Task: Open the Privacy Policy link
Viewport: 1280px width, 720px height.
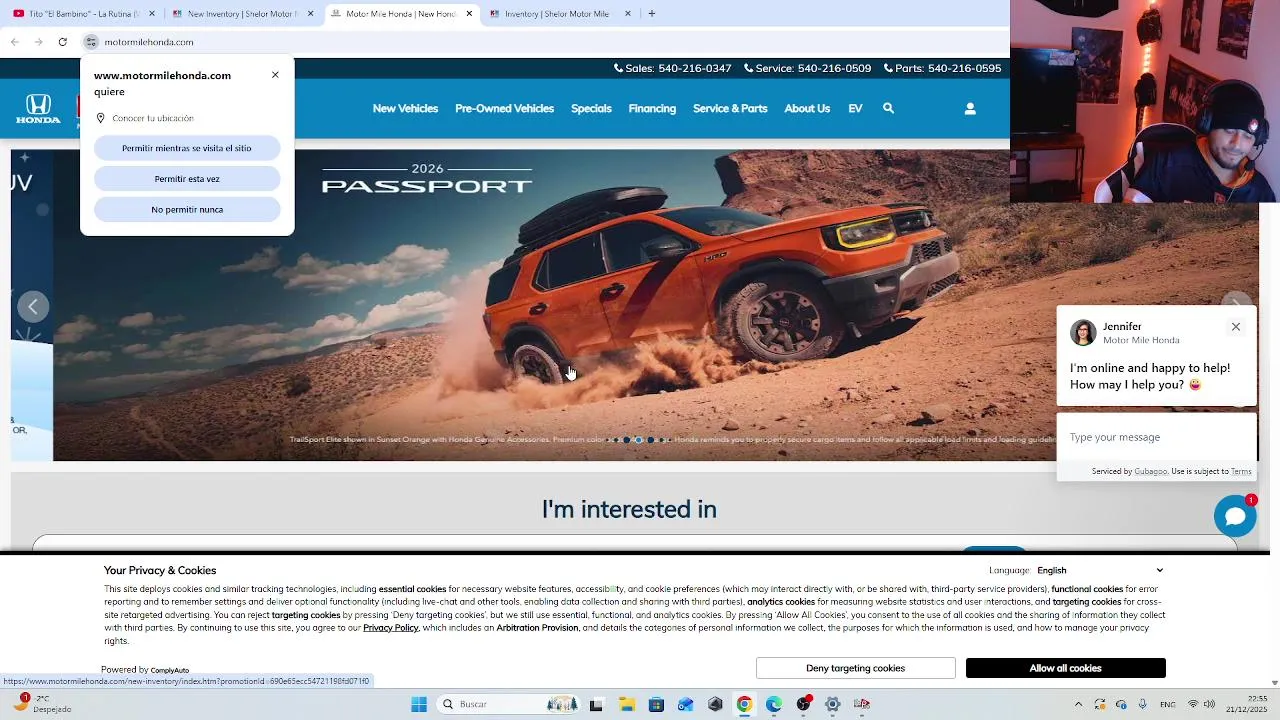Action: tap(390, 628)
